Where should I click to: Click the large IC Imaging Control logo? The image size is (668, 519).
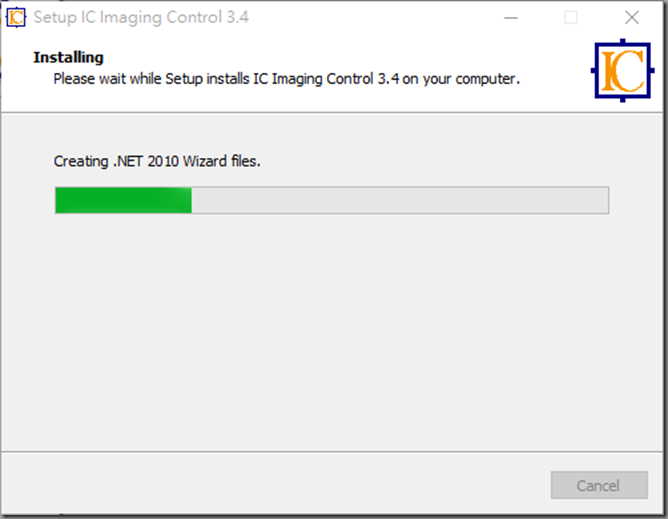[x=622, y=70]
